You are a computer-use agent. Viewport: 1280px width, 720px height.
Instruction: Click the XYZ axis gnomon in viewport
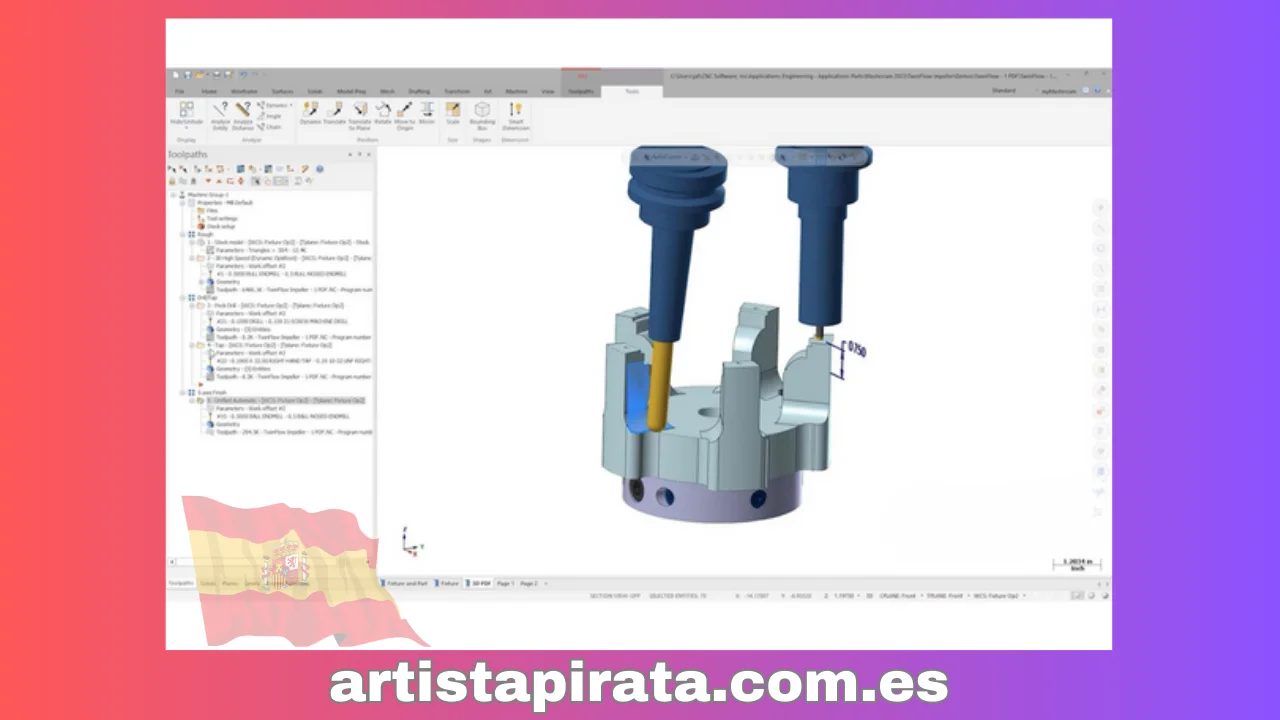pos(411,541)
